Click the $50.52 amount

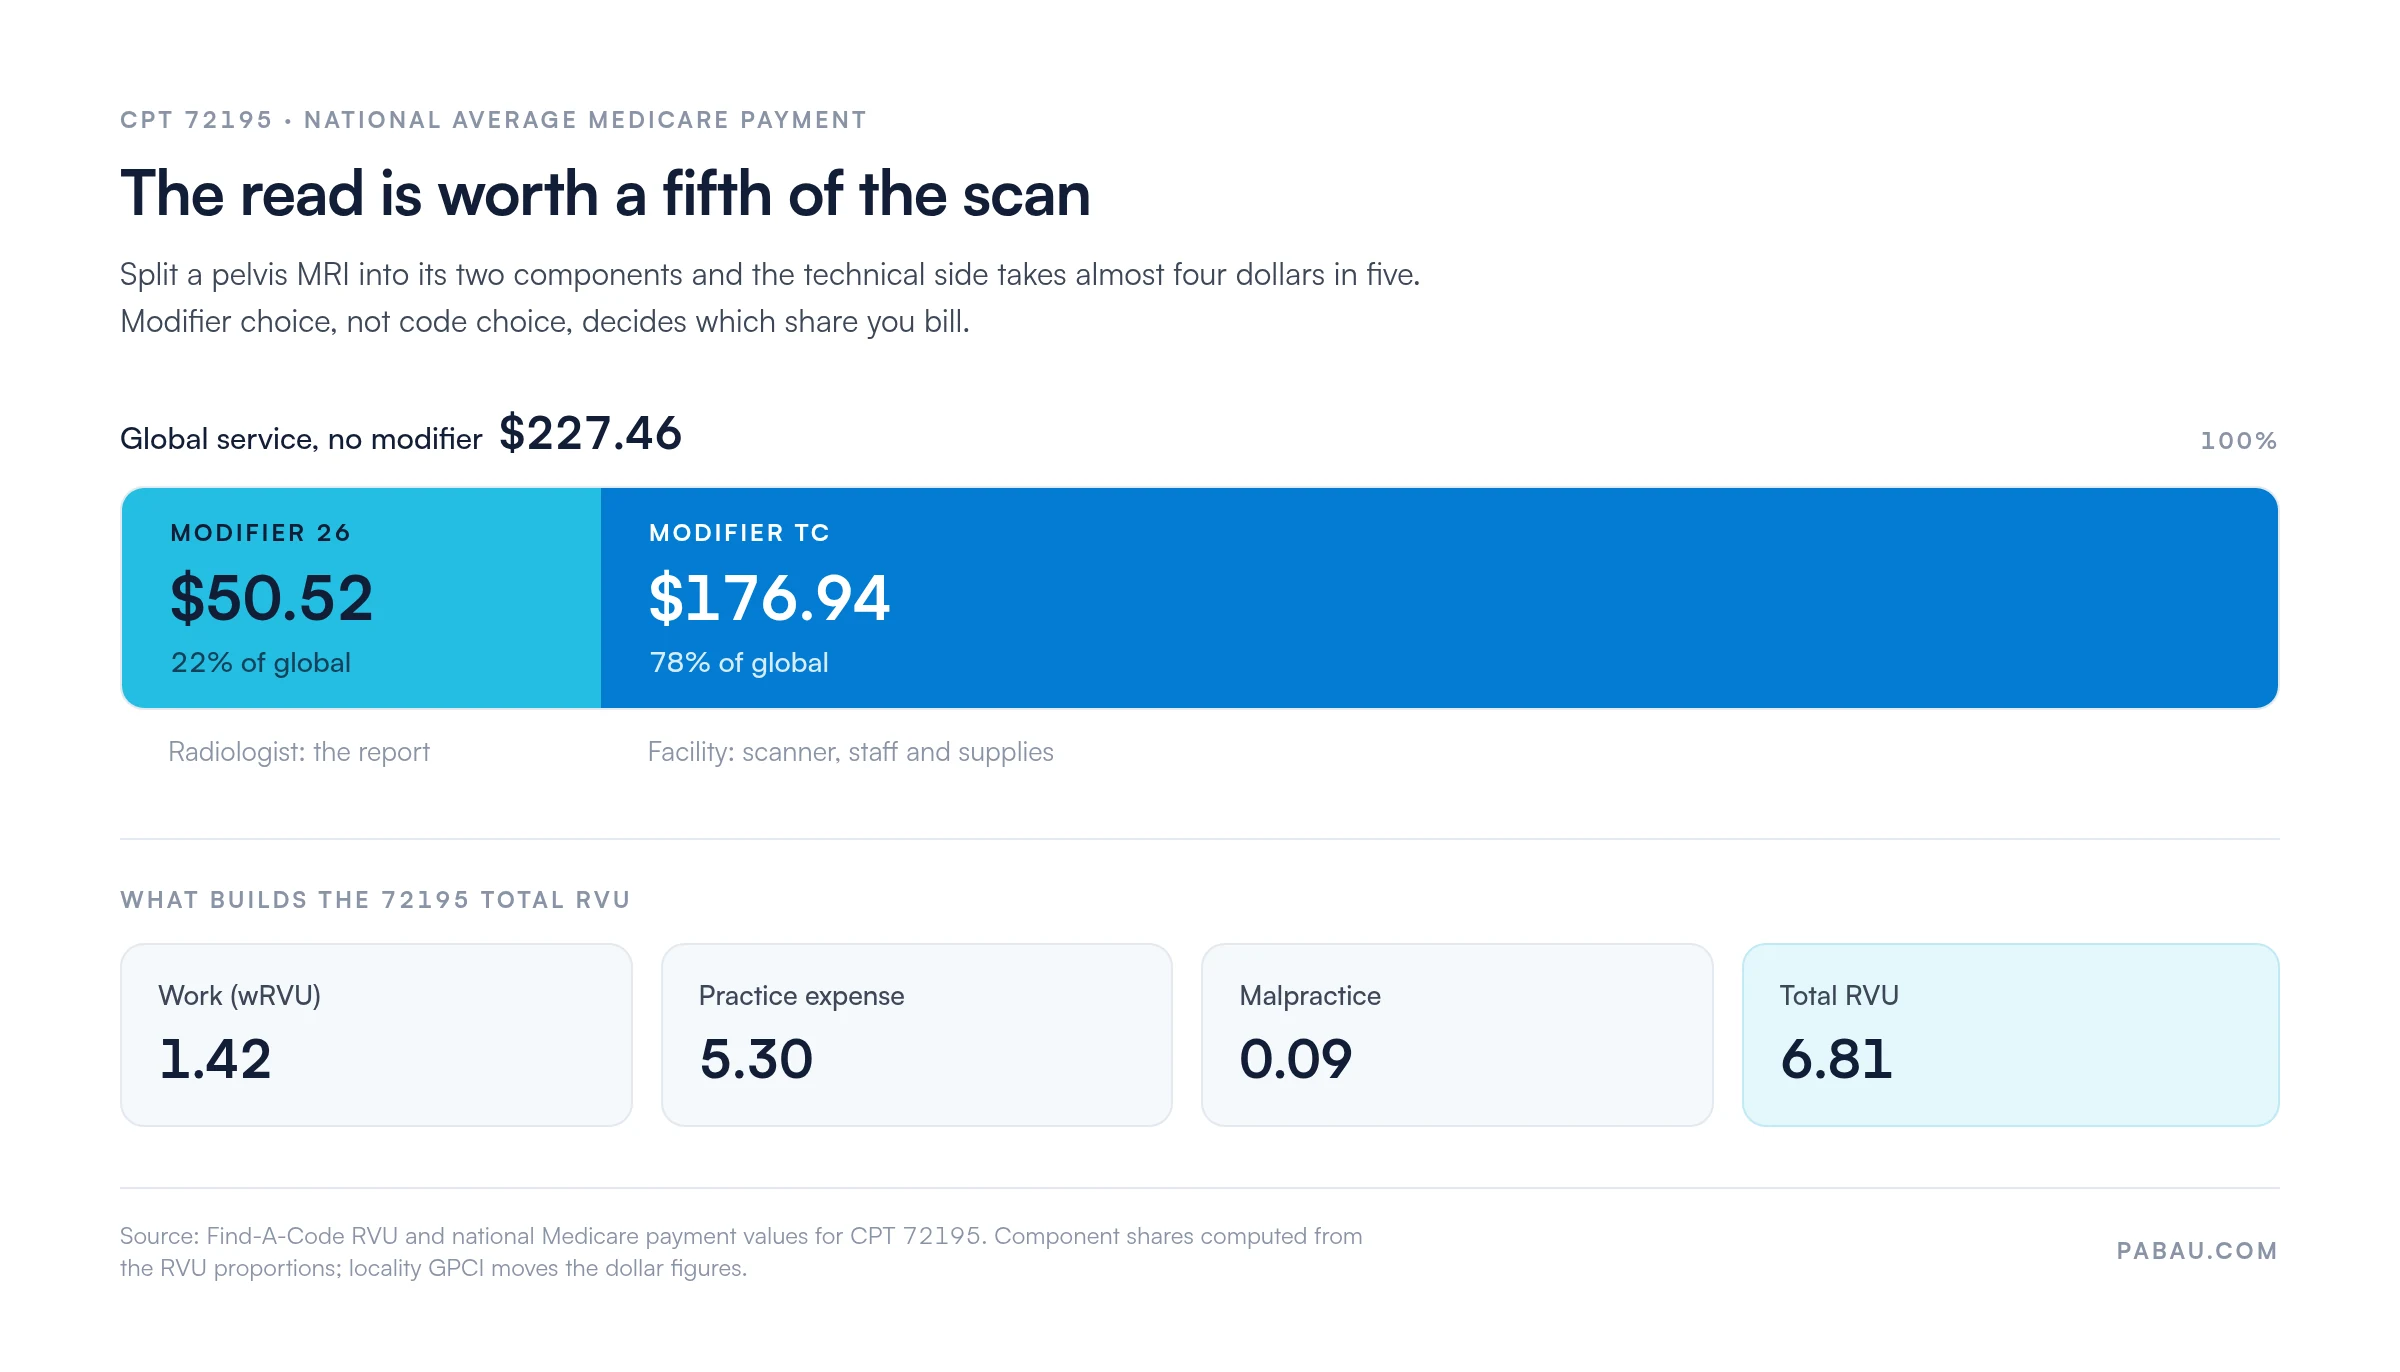click(272, 598)
